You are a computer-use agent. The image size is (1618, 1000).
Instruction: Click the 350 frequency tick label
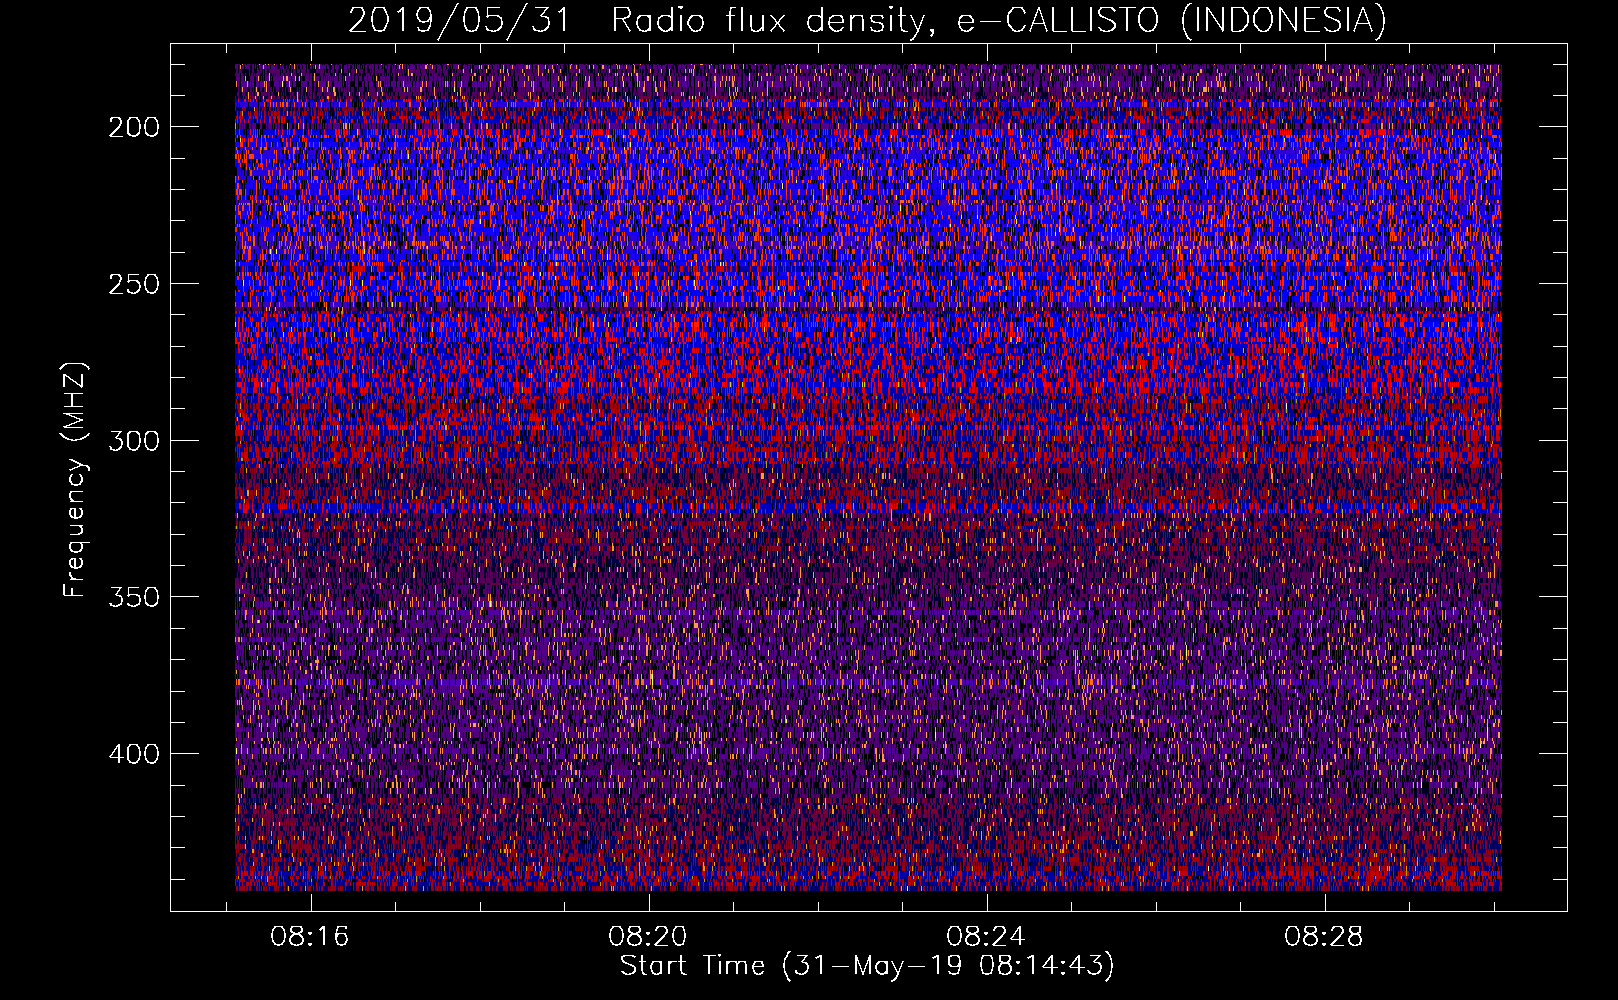pyautogui.click(x=133, y=597)
